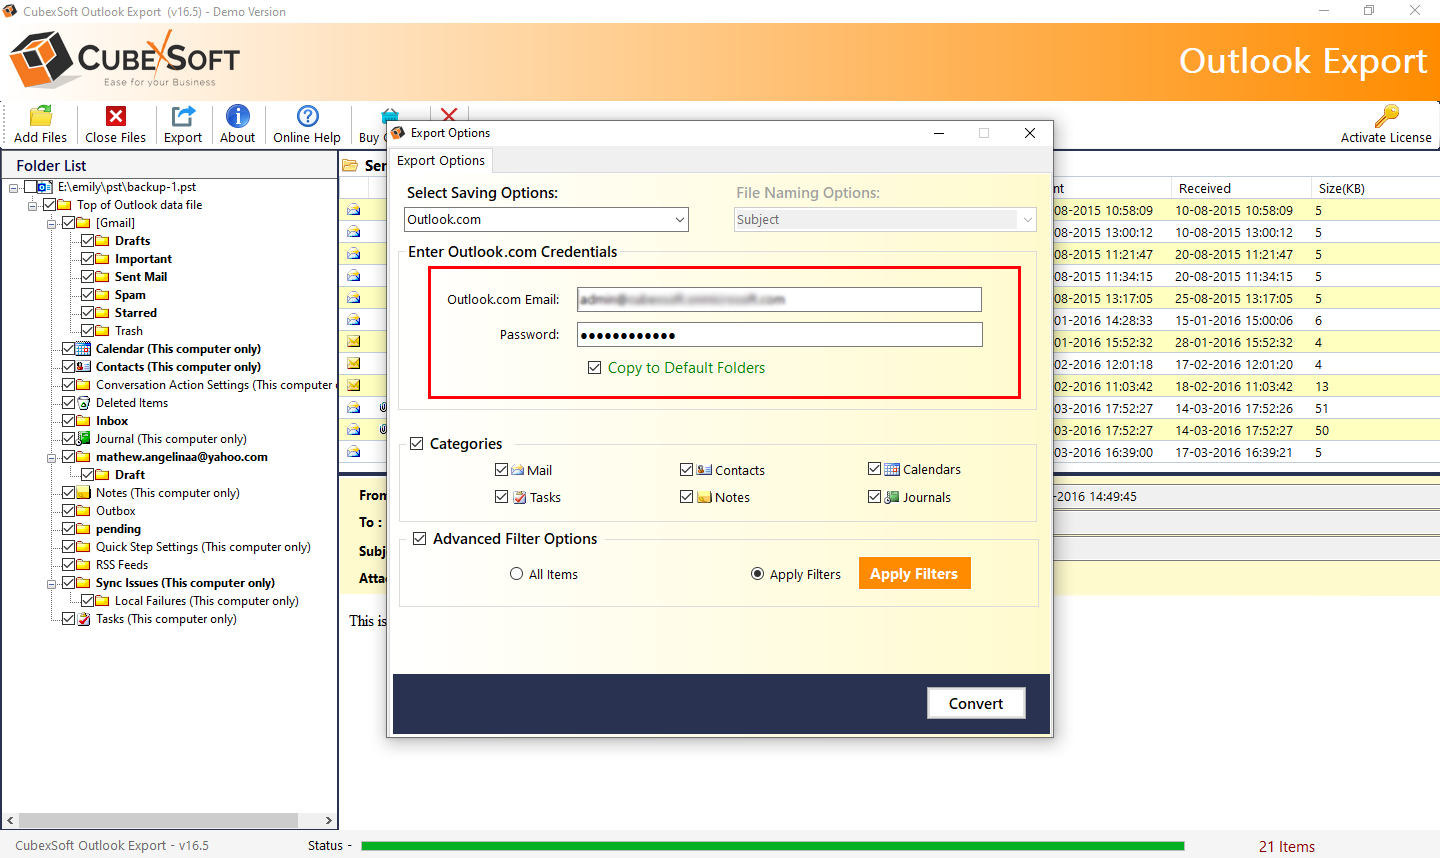Click the Close Files red X icon
Screen dimensions: 1440x858
coord(116,116)
